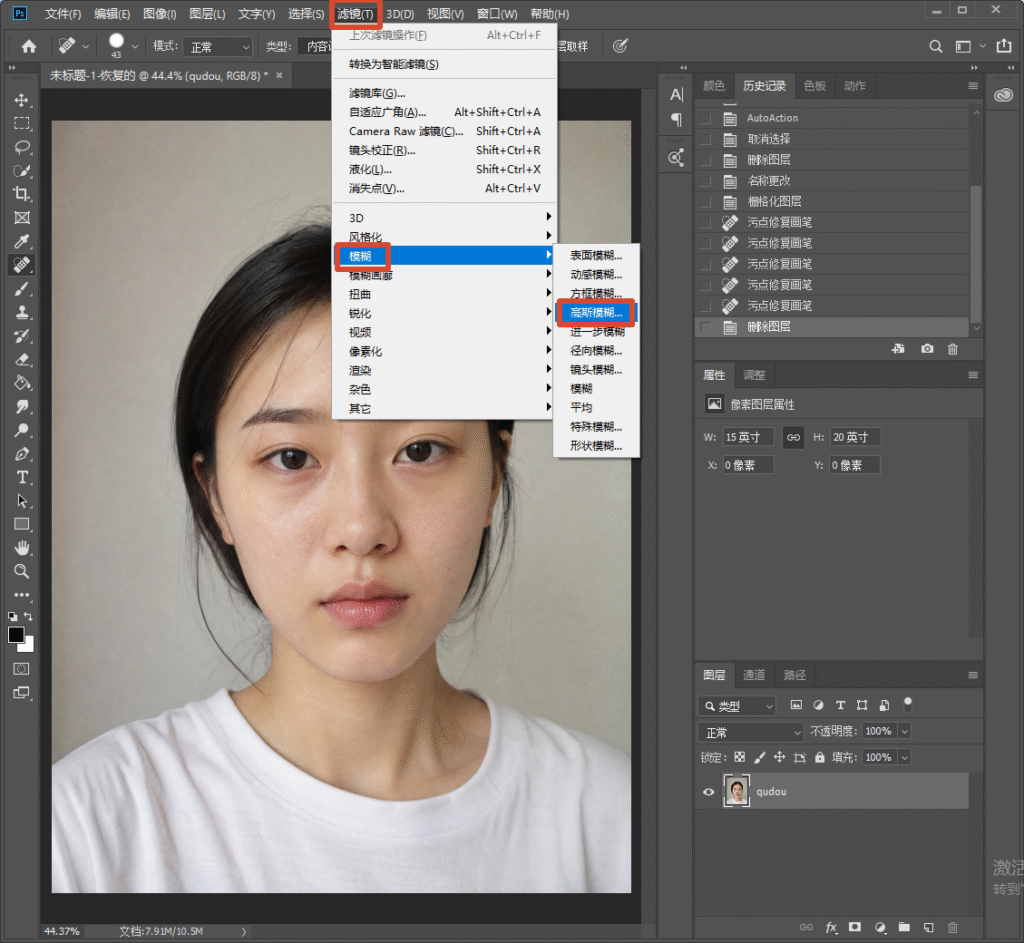Open 填充 fill dropdown arrow
Image resolution: width=1024 pixels, height=943 pixels.
(904, 758)
